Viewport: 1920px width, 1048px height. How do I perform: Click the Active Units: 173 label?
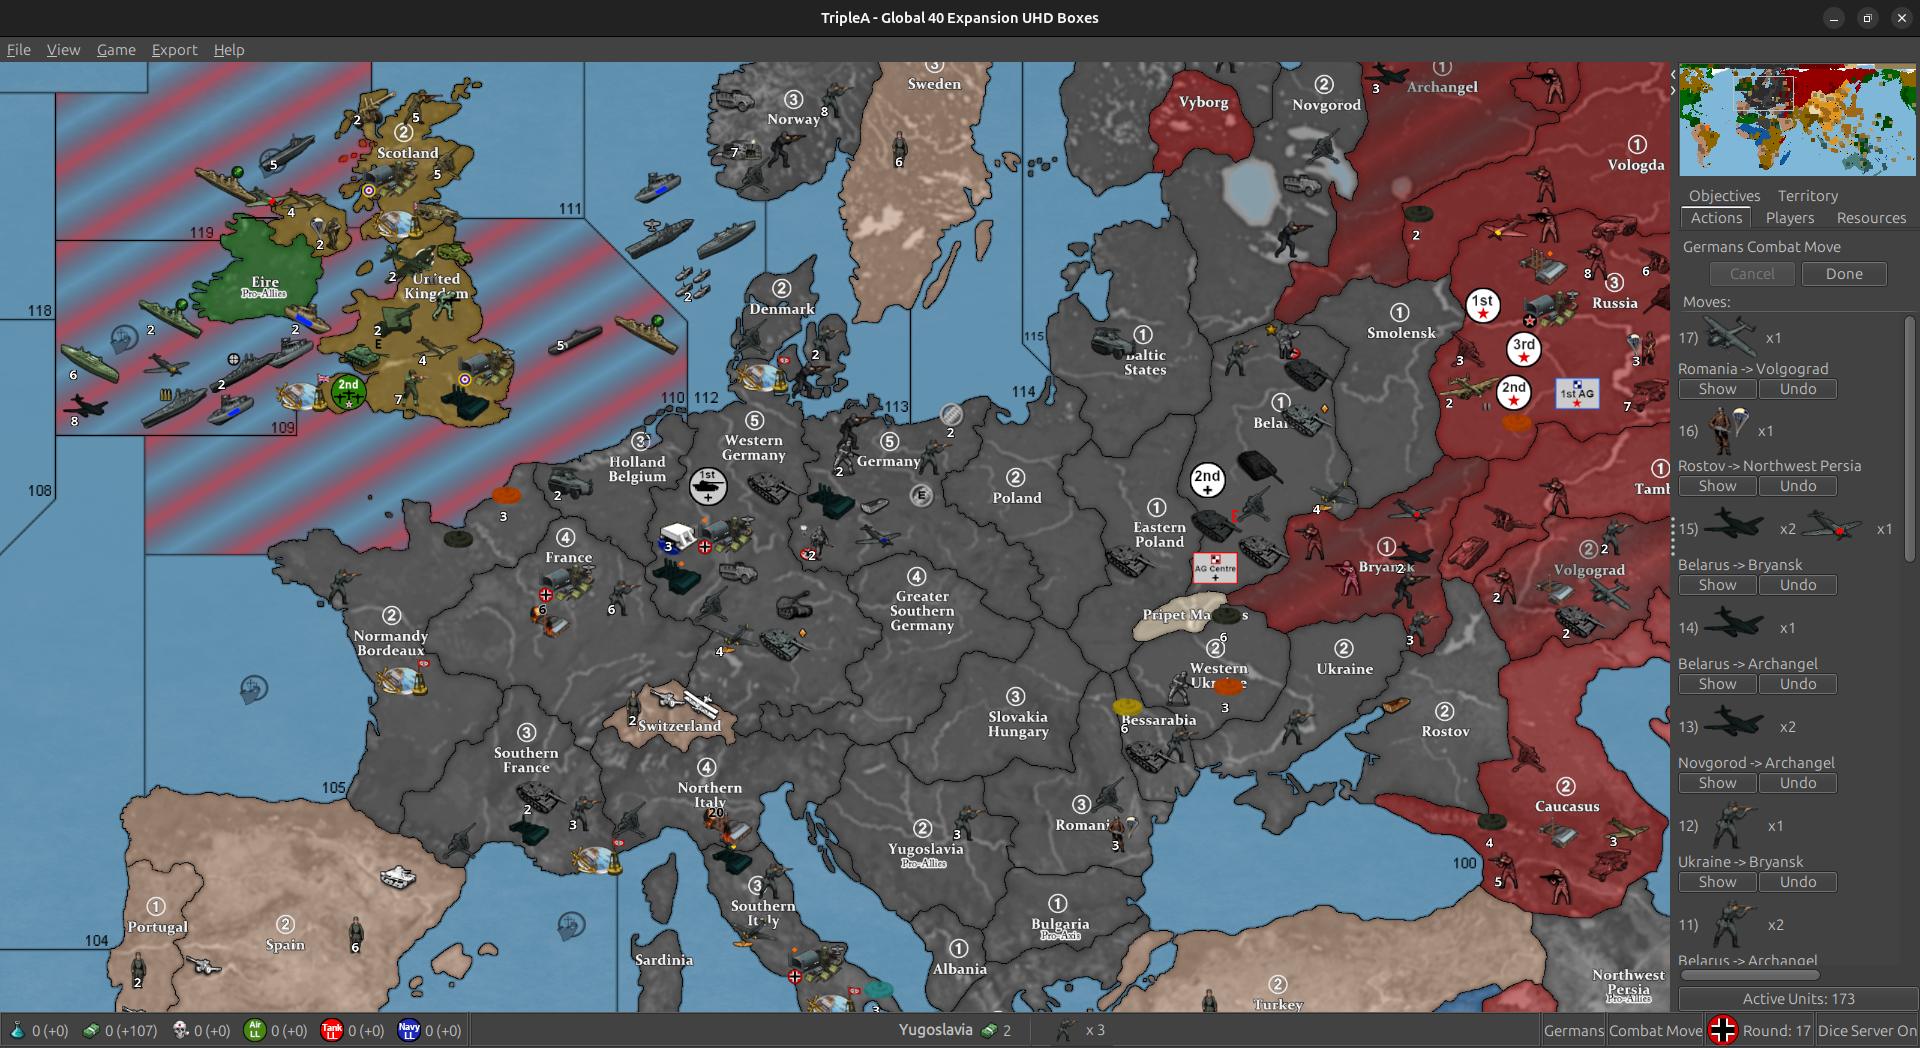pos(1797,998)
